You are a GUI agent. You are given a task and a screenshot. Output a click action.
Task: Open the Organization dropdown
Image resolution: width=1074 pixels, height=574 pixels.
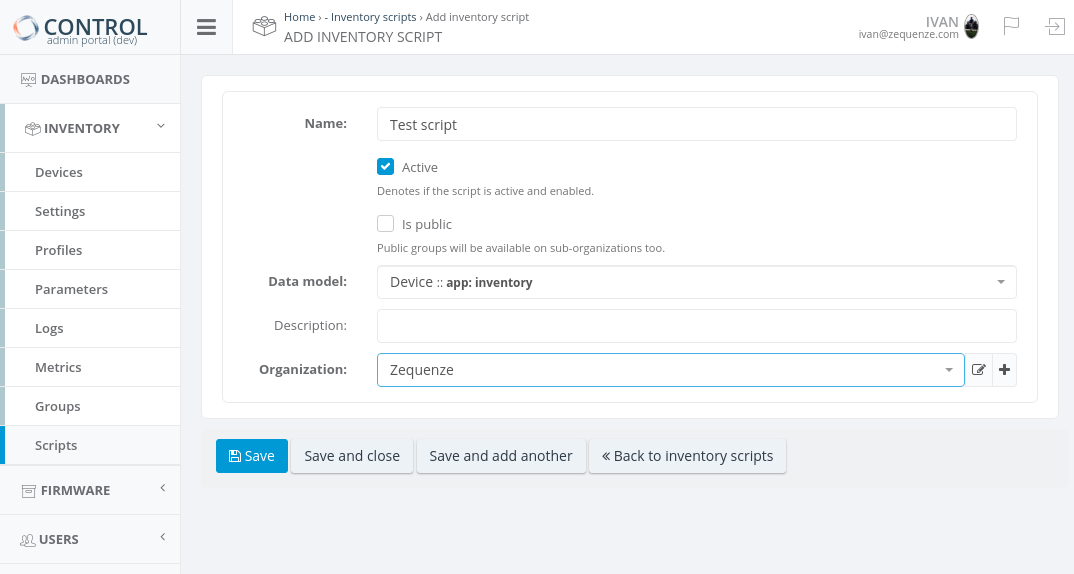[x=670, y=370]
